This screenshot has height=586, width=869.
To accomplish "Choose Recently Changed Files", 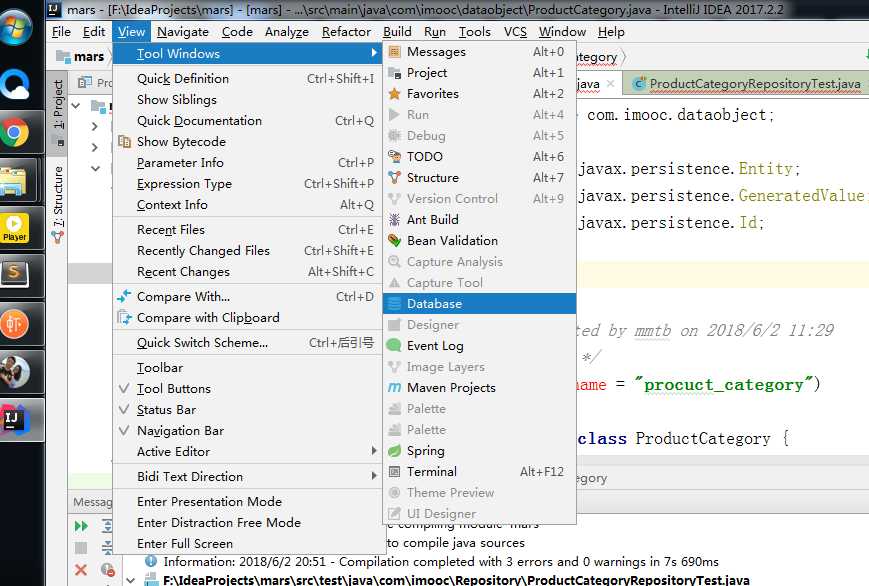I will 247,251.
